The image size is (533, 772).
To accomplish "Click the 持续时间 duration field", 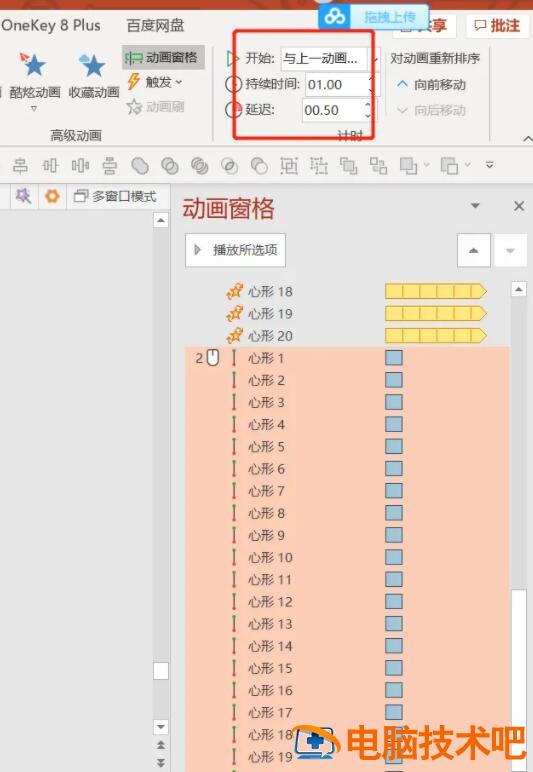I will click(337, 85).
